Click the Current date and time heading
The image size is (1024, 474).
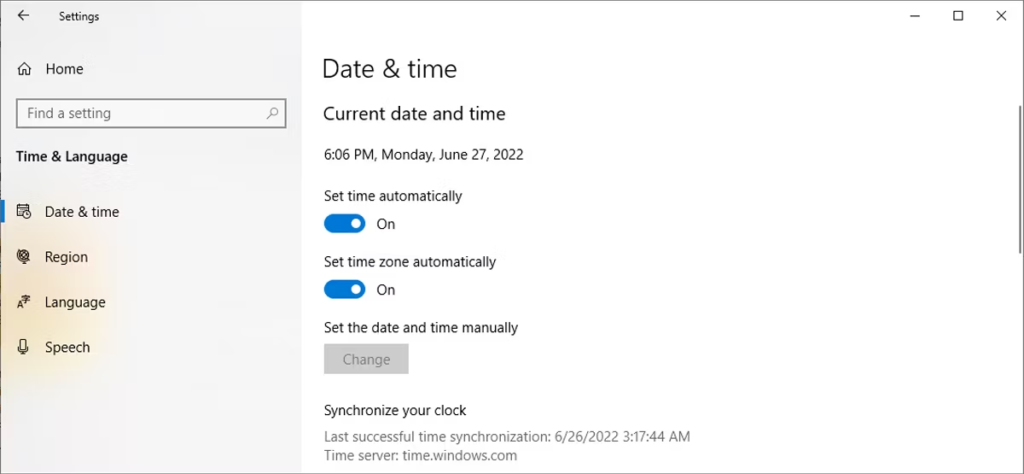(x=414, y=114)
